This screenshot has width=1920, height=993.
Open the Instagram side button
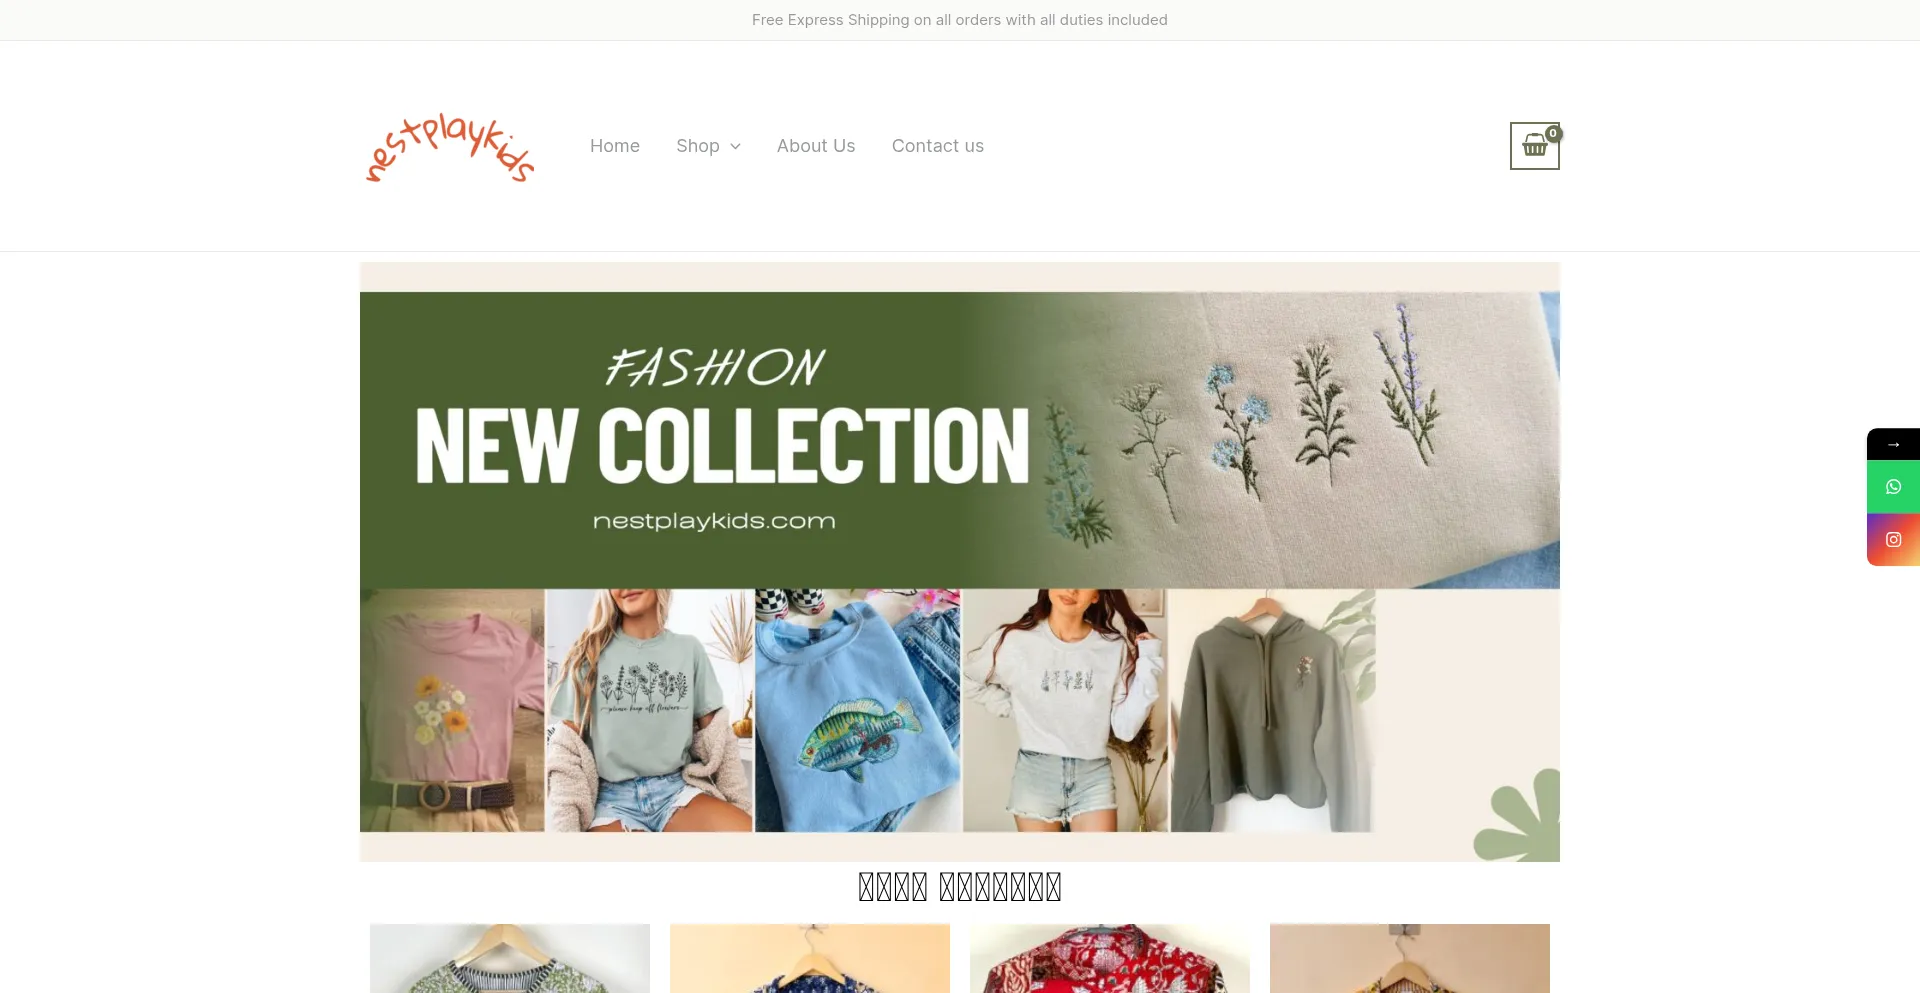1893,540
